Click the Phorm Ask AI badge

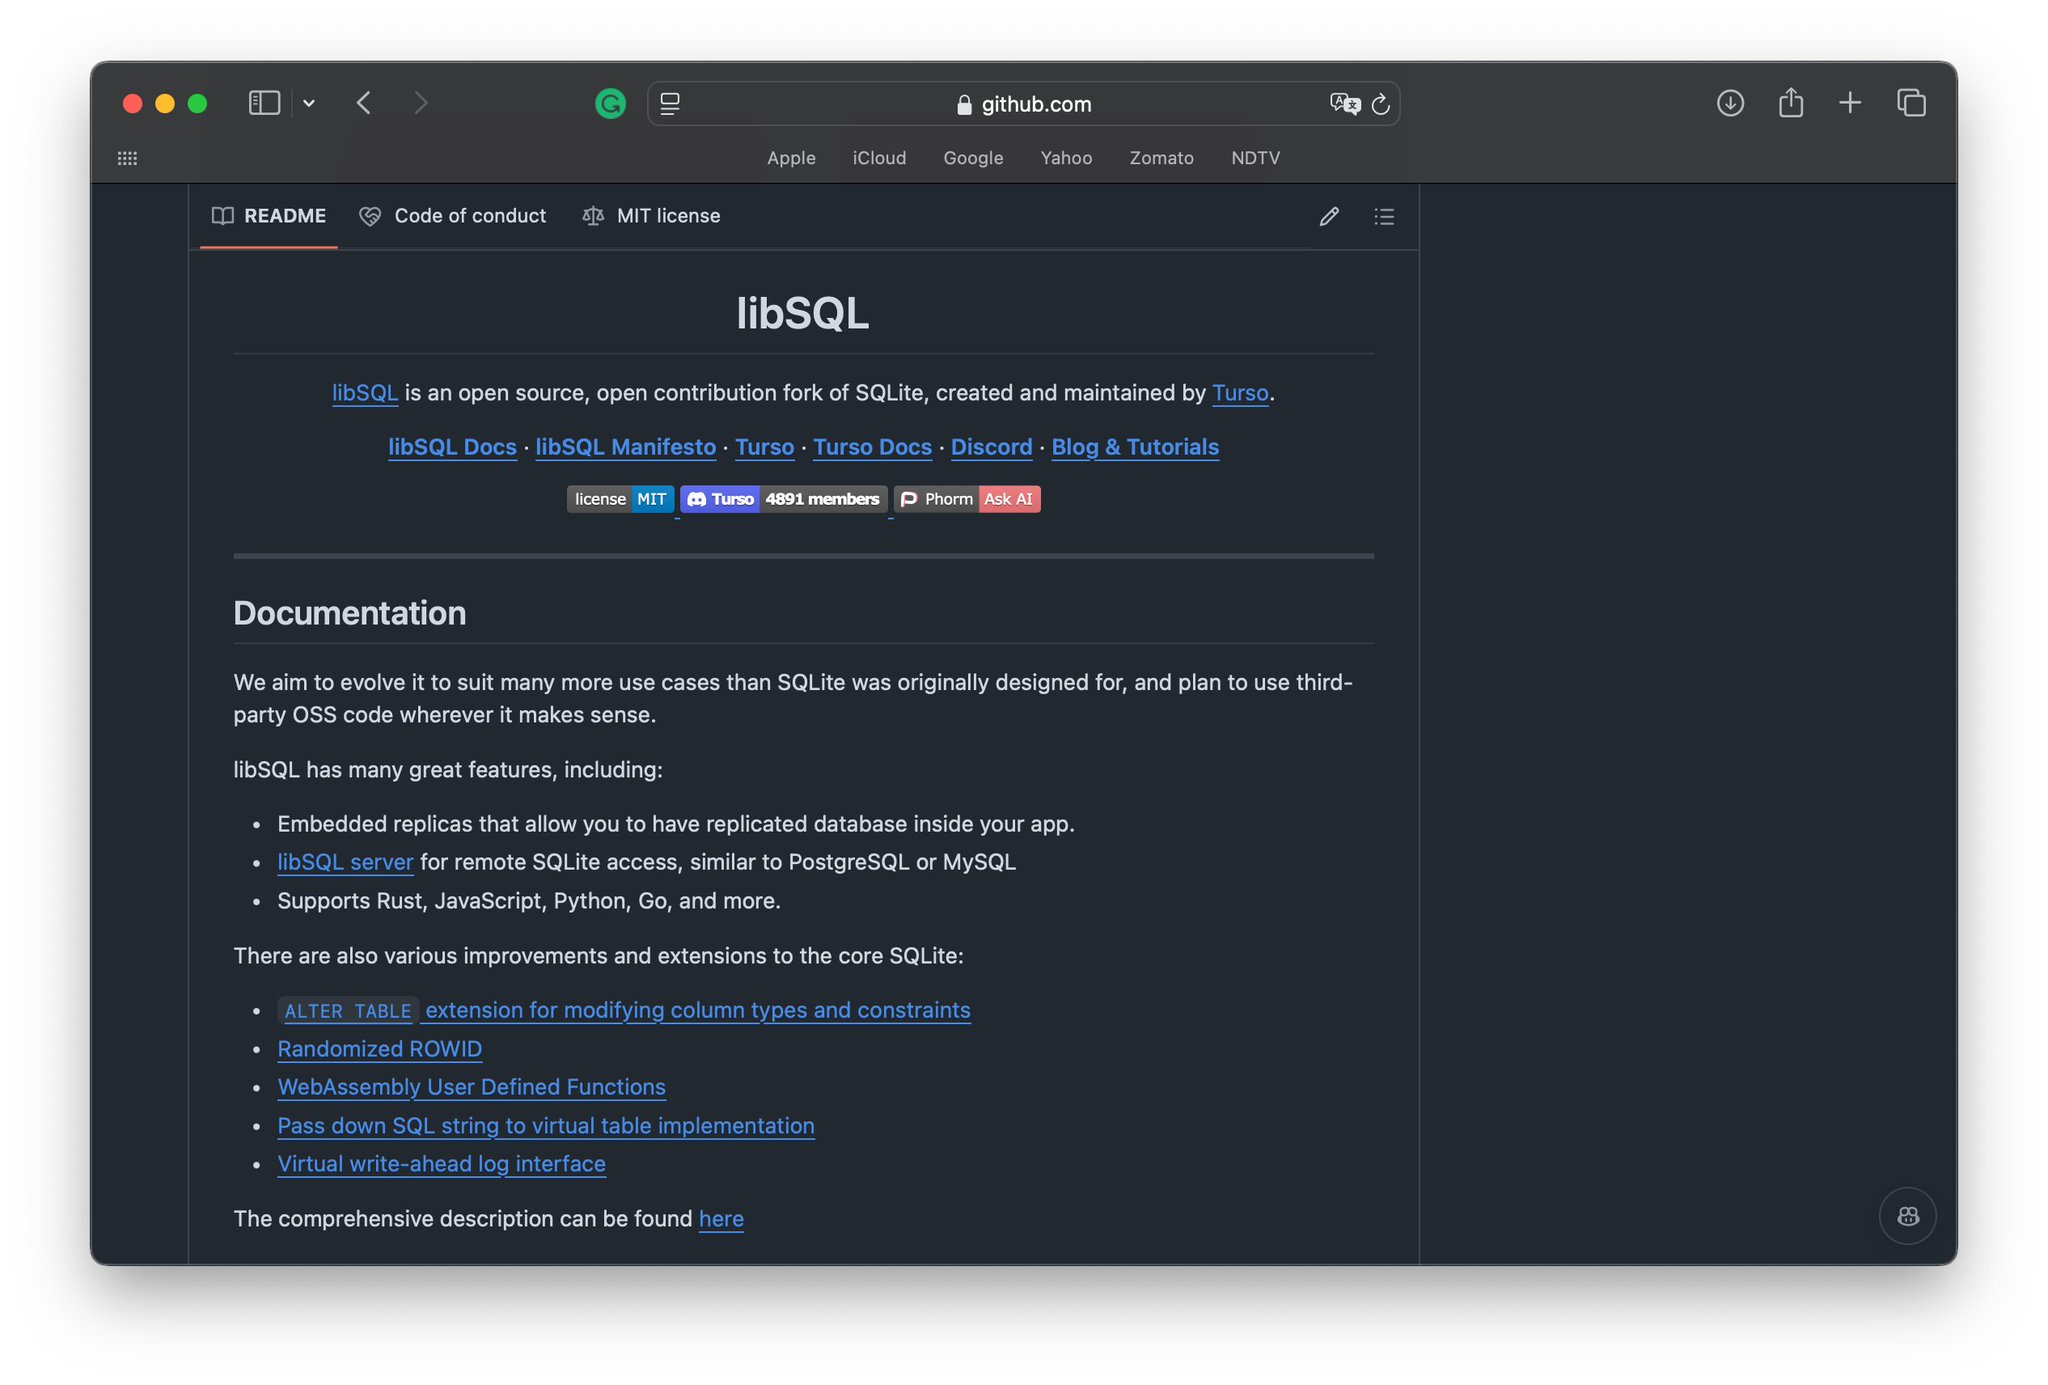click(967, 499)
